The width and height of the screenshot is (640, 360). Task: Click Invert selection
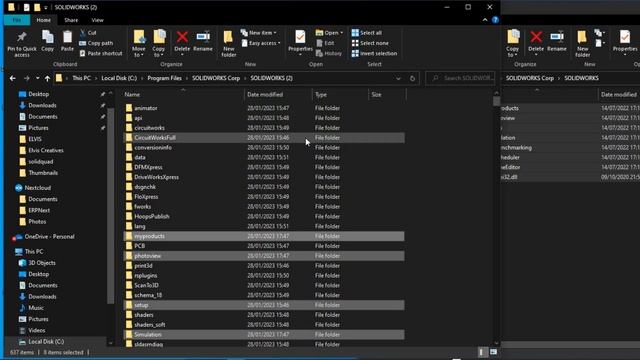(374, 53)
